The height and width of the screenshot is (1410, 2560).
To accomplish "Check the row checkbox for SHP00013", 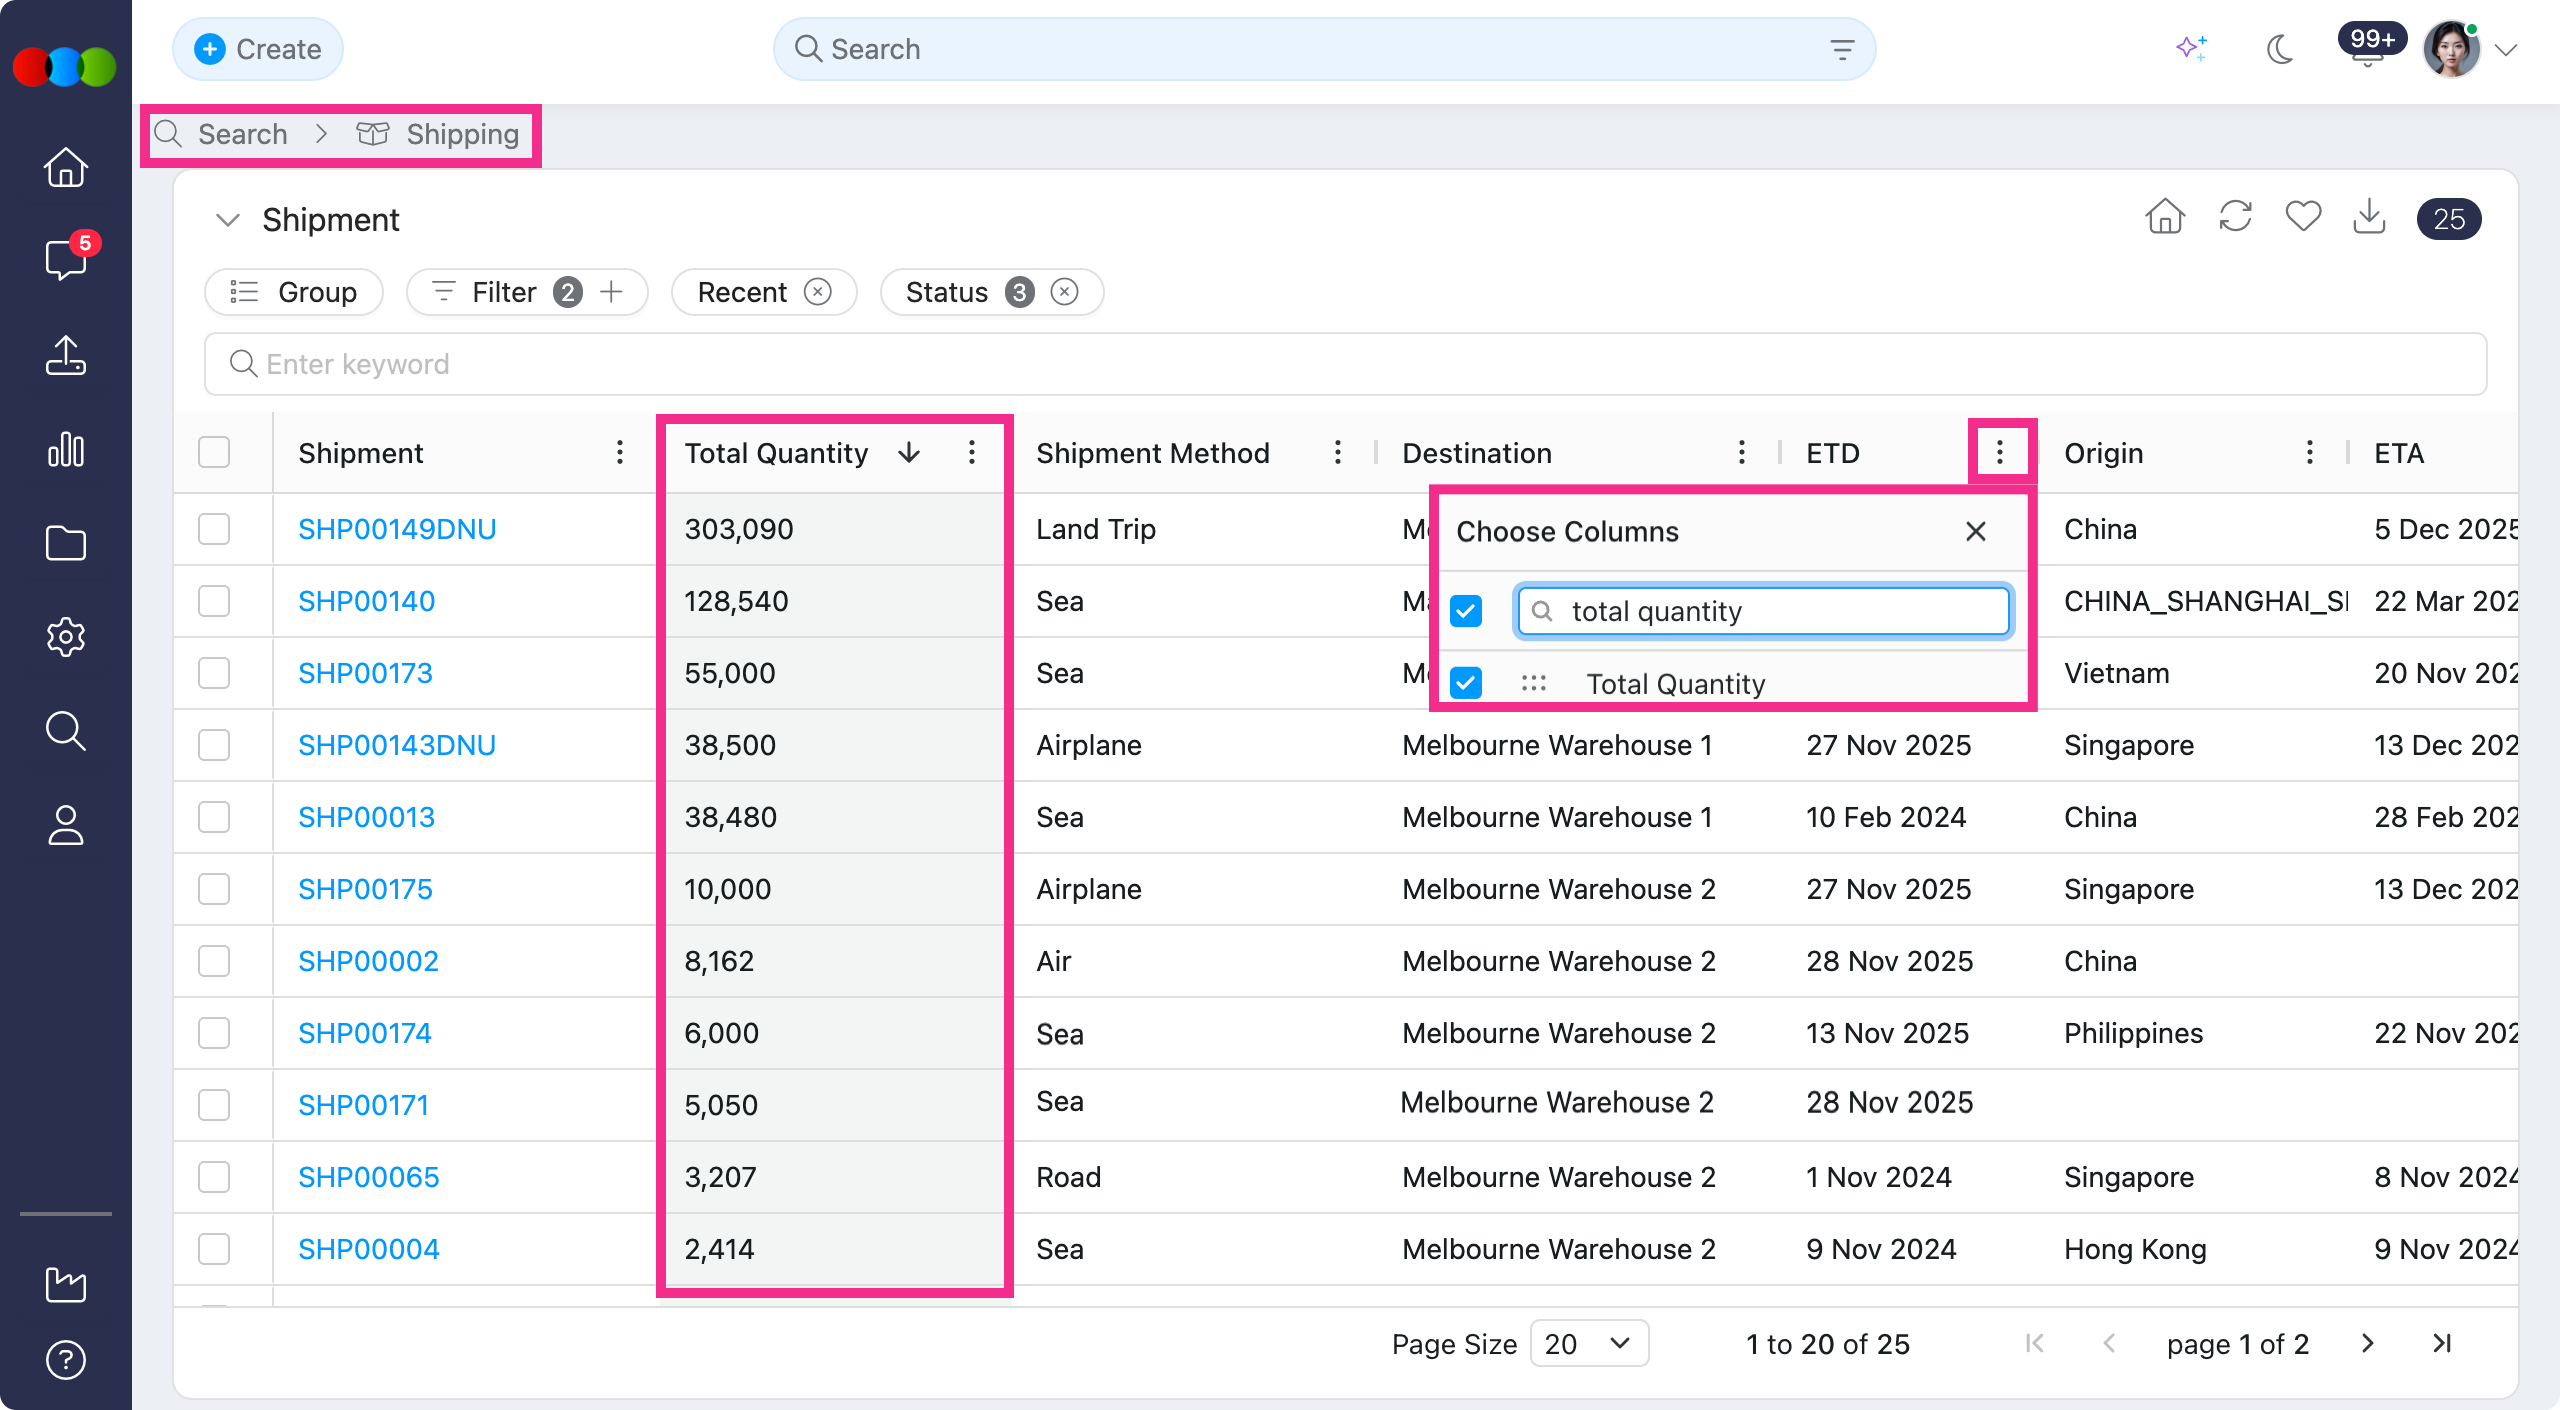I will [x=214, y=817].
